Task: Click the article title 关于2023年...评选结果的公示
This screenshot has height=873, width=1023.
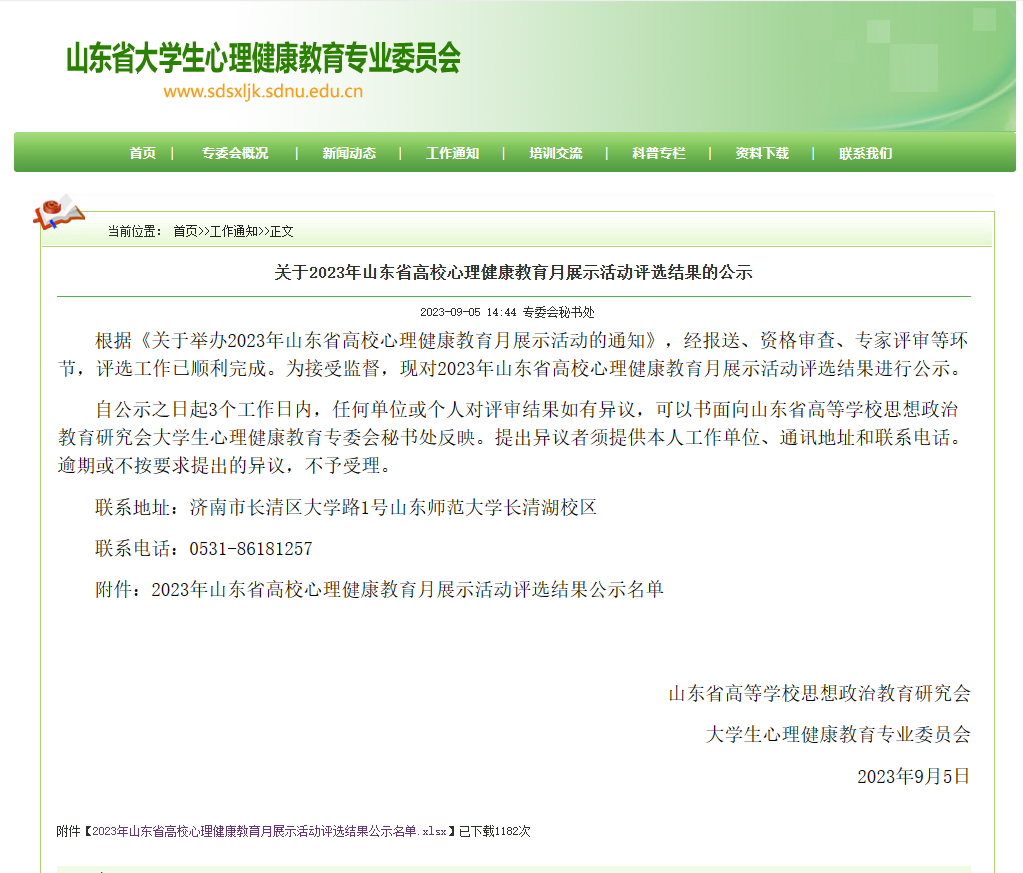Action: point(513,273)
